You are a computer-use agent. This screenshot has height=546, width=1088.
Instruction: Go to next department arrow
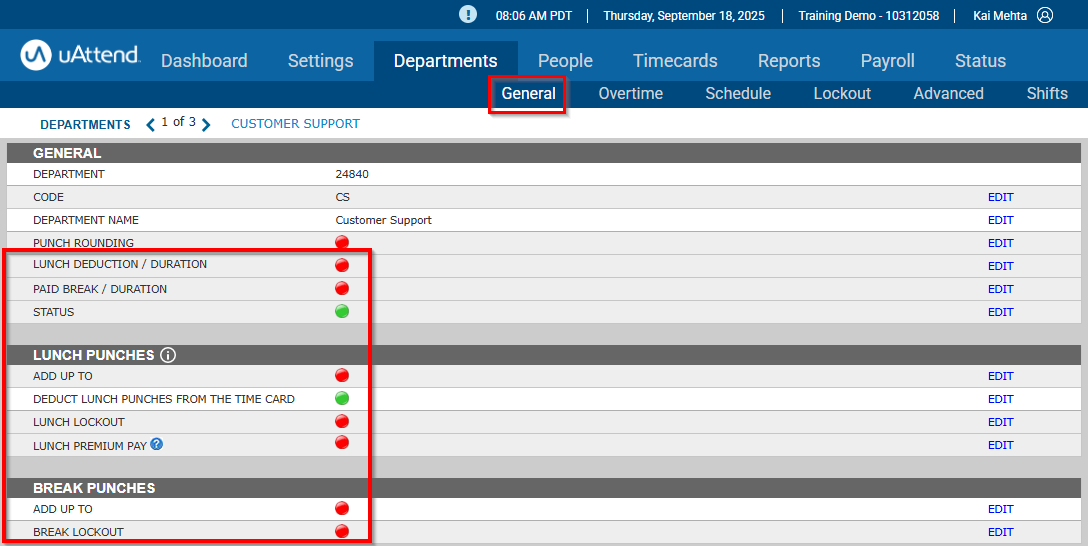click(205, 125)
